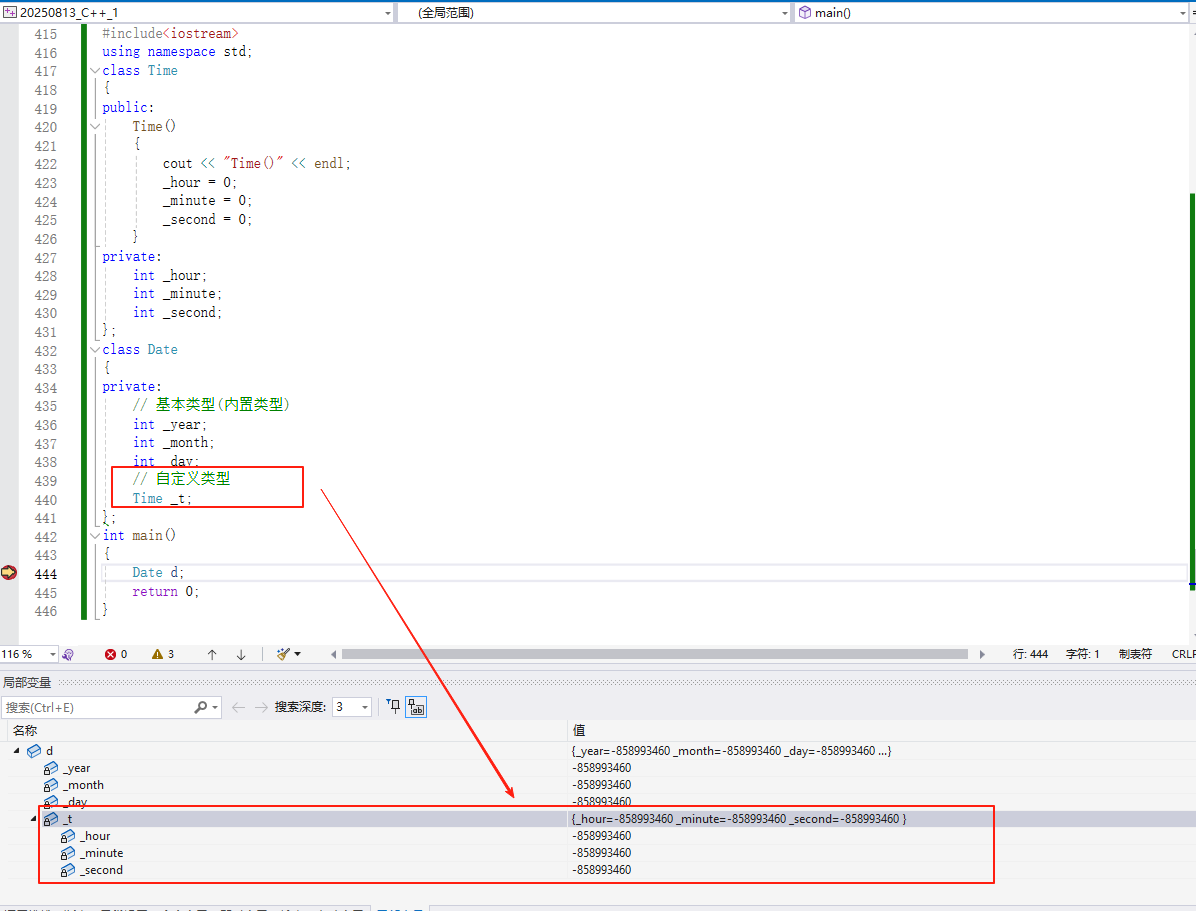Toggle the highlighted 'ab' display-format button in Locals

coord(416,707)
